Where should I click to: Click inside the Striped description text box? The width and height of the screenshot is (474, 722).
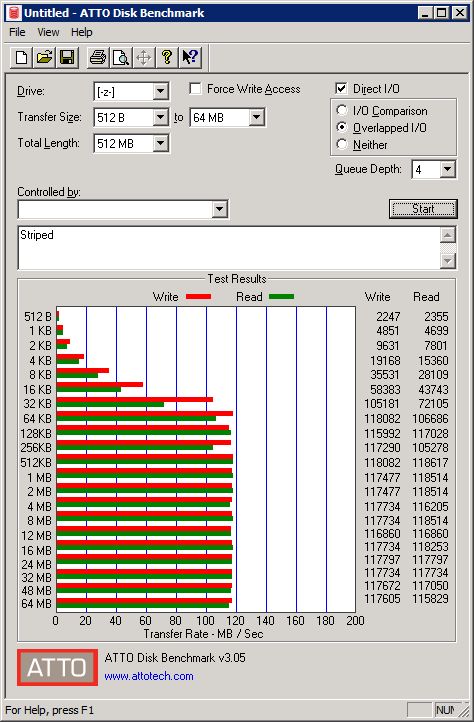click(229, 248)
